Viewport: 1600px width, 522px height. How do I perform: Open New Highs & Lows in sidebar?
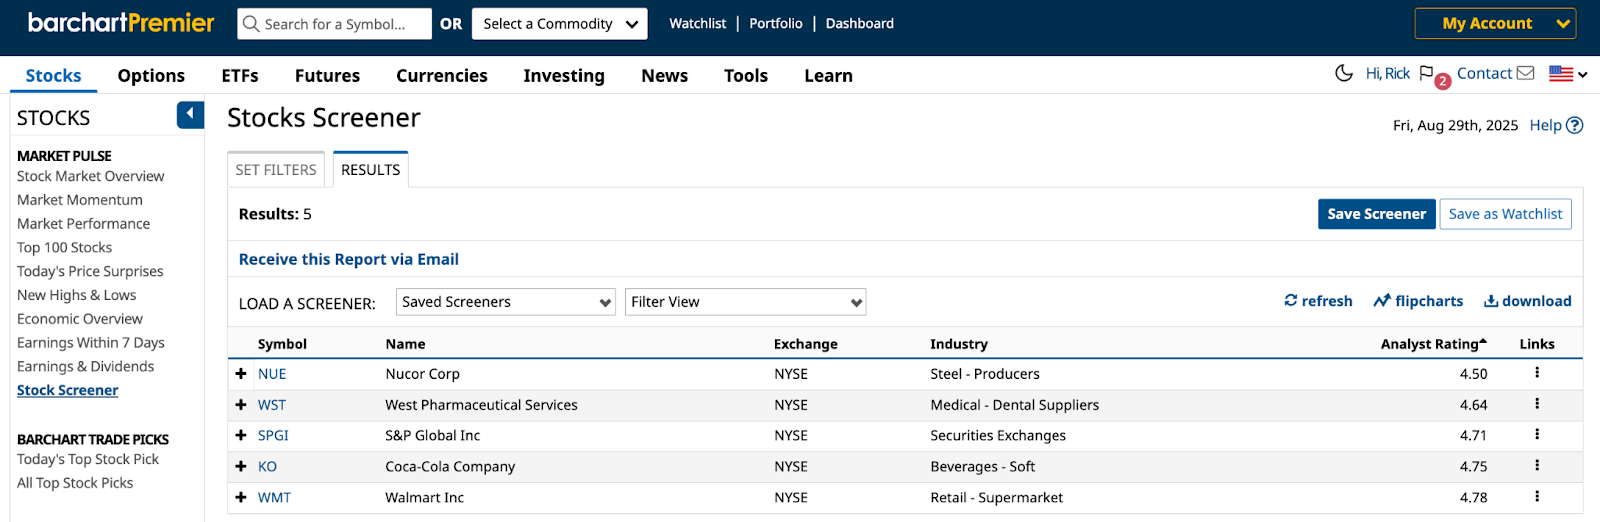coord(76,295)
